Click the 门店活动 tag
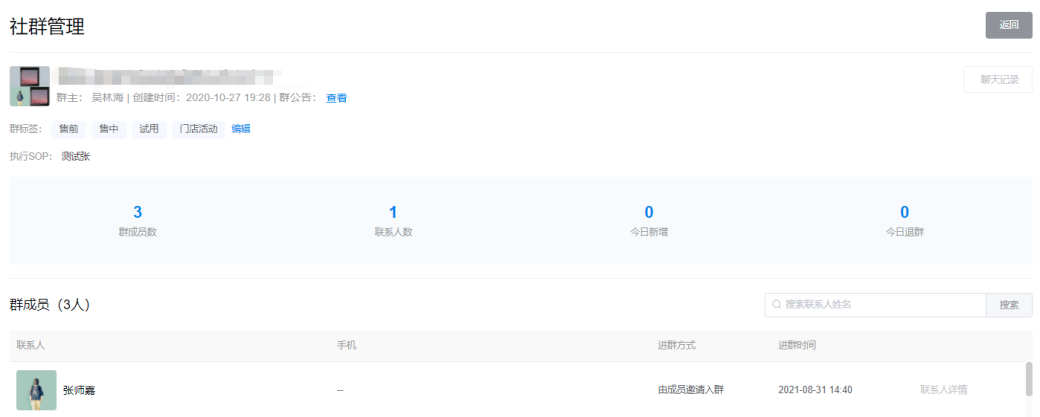This screenshot has width=1040, height=417. click(x=198, y=128)
